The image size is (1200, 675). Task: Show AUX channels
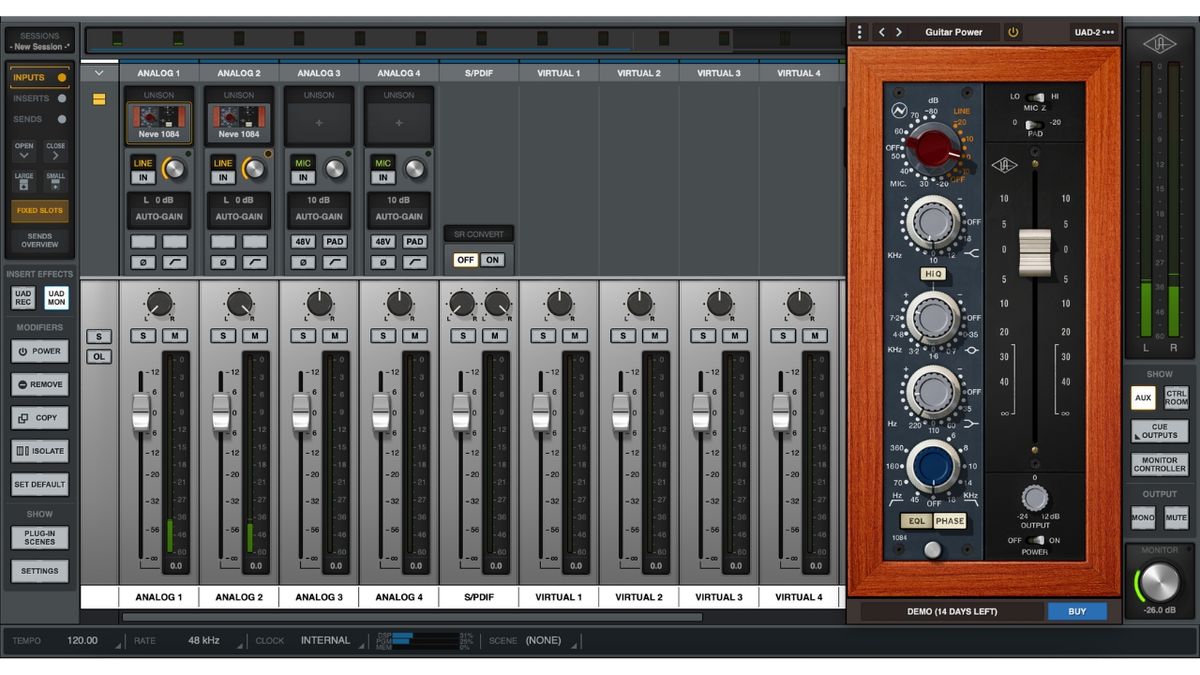pos(1143,398)
